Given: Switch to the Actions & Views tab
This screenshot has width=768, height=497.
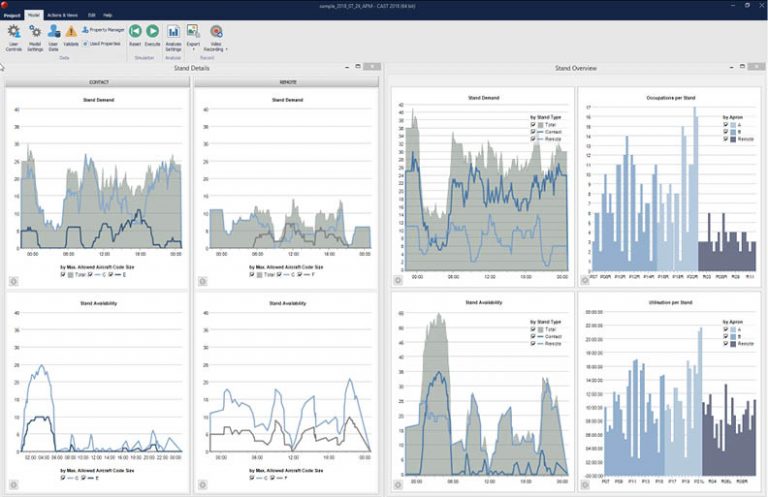Looking at the screenshot, I should [61, 16].
